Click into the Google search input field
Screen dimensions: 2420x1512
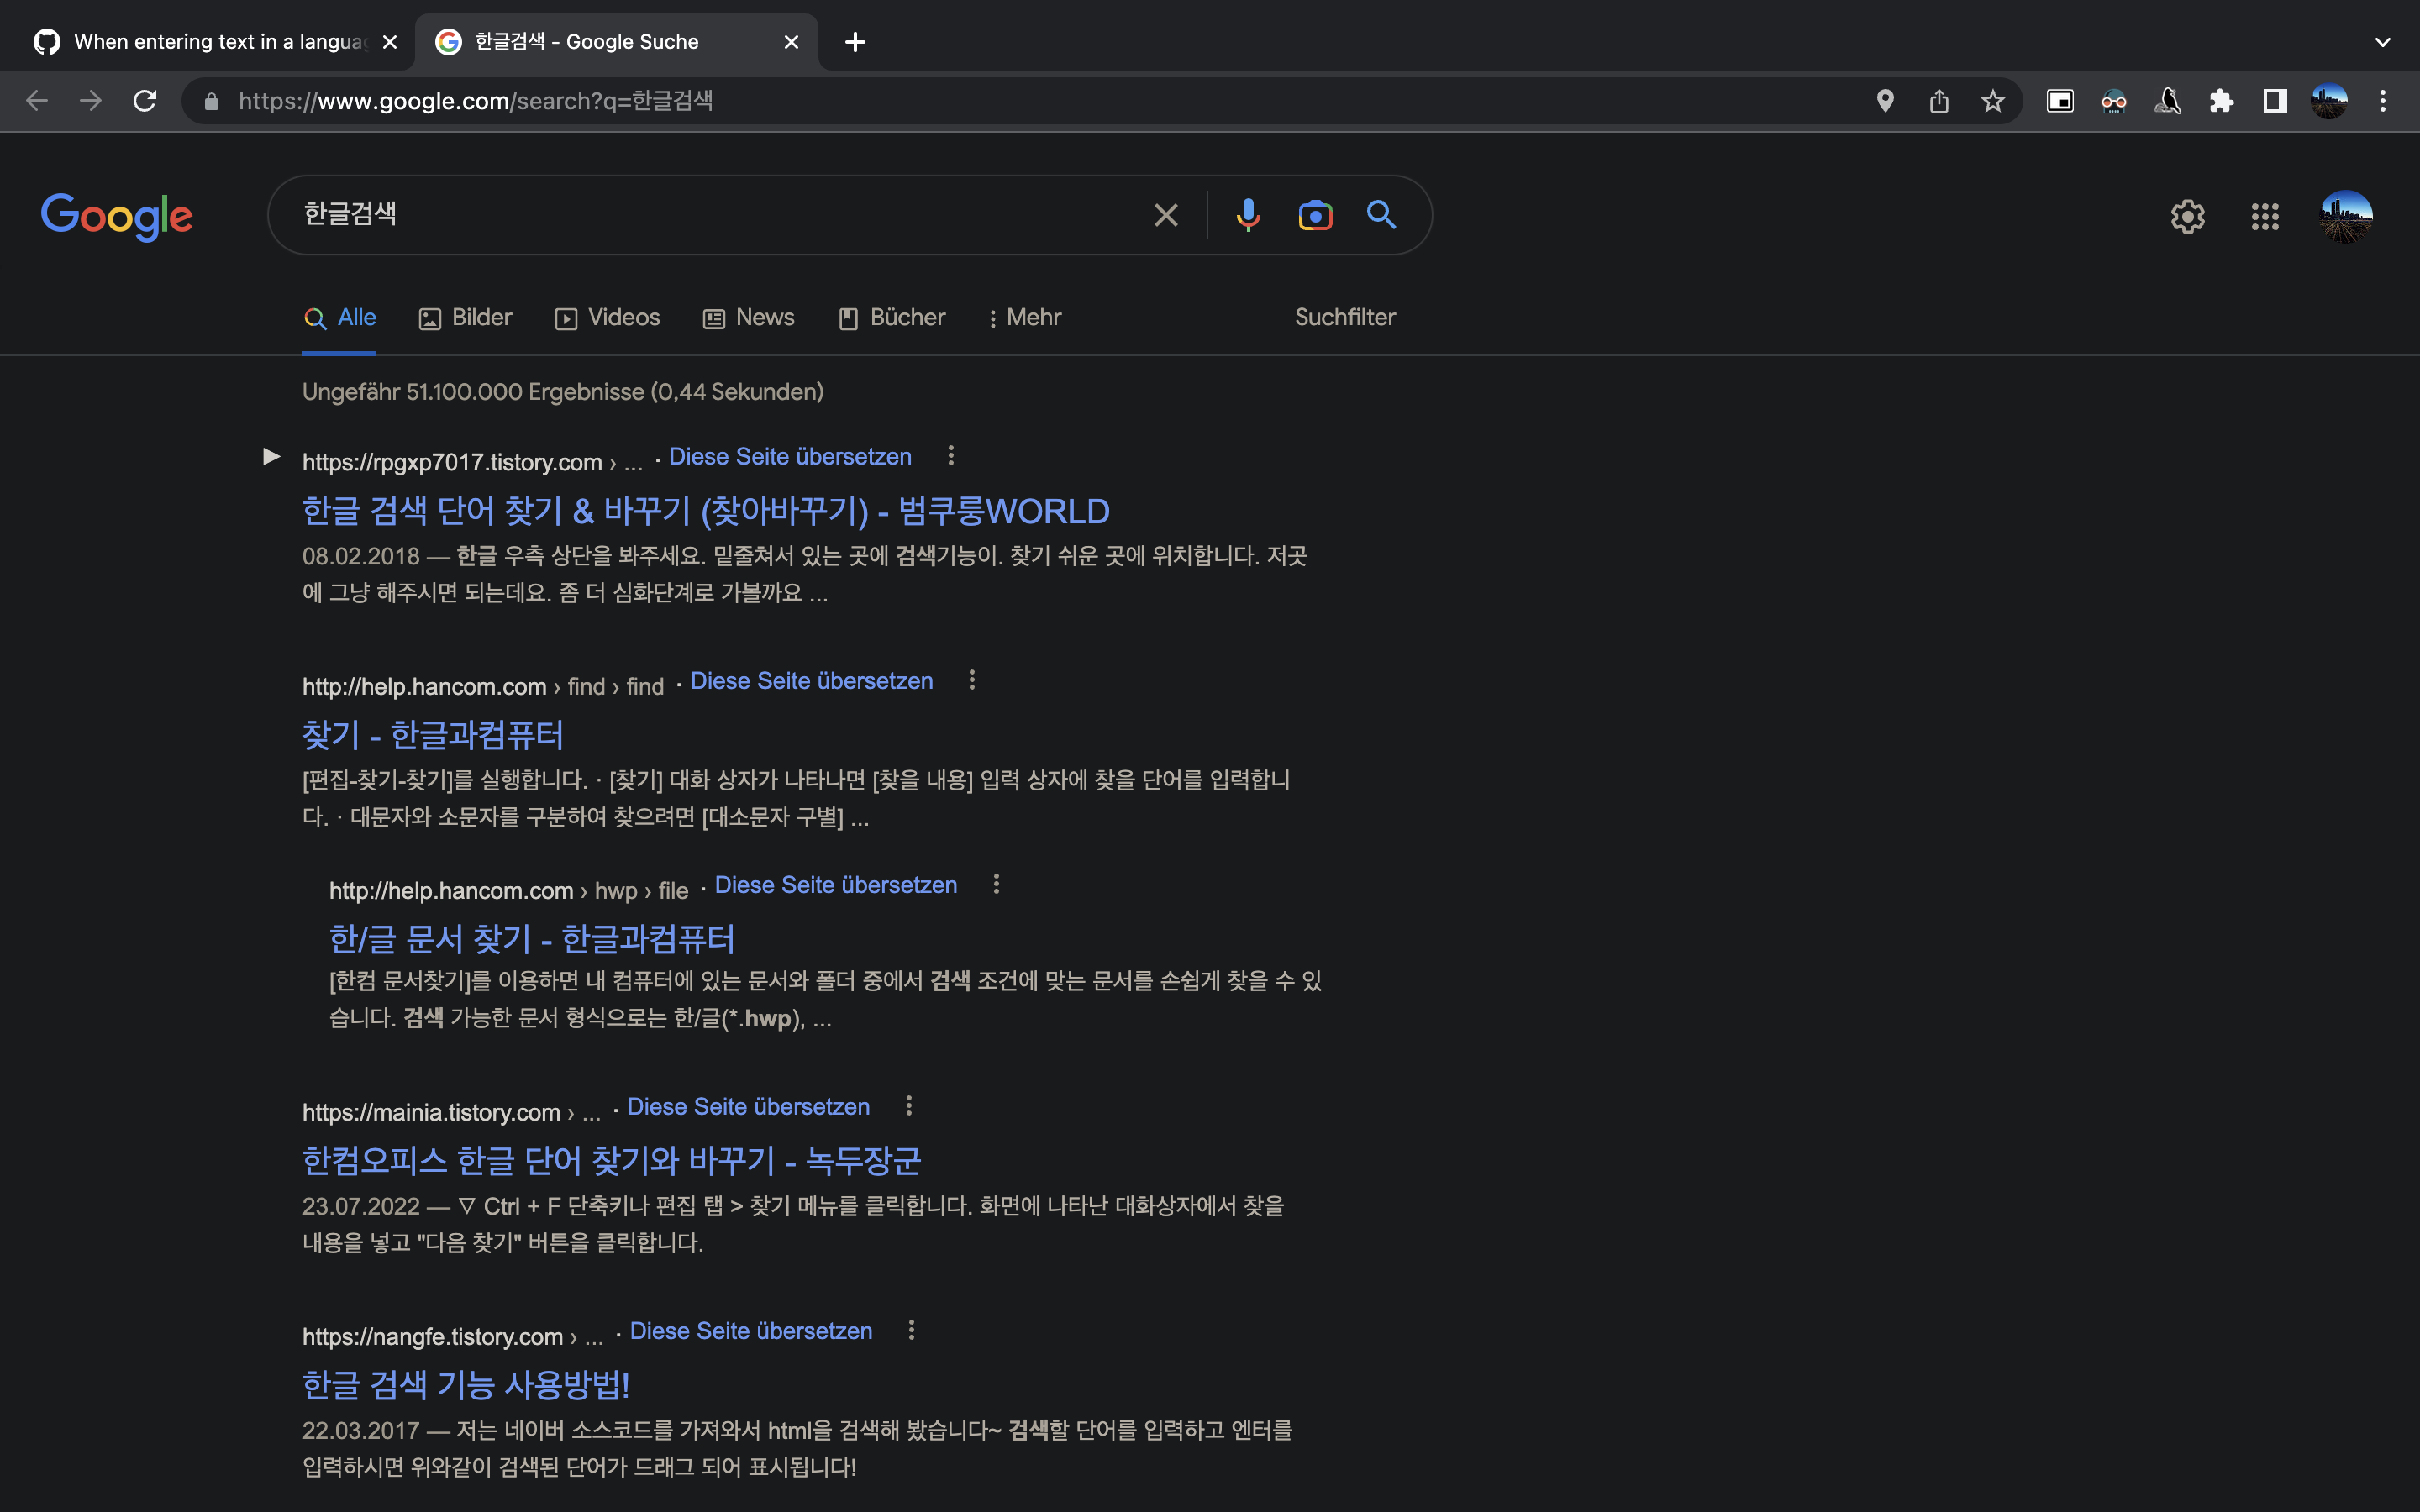tap(700, 215)
